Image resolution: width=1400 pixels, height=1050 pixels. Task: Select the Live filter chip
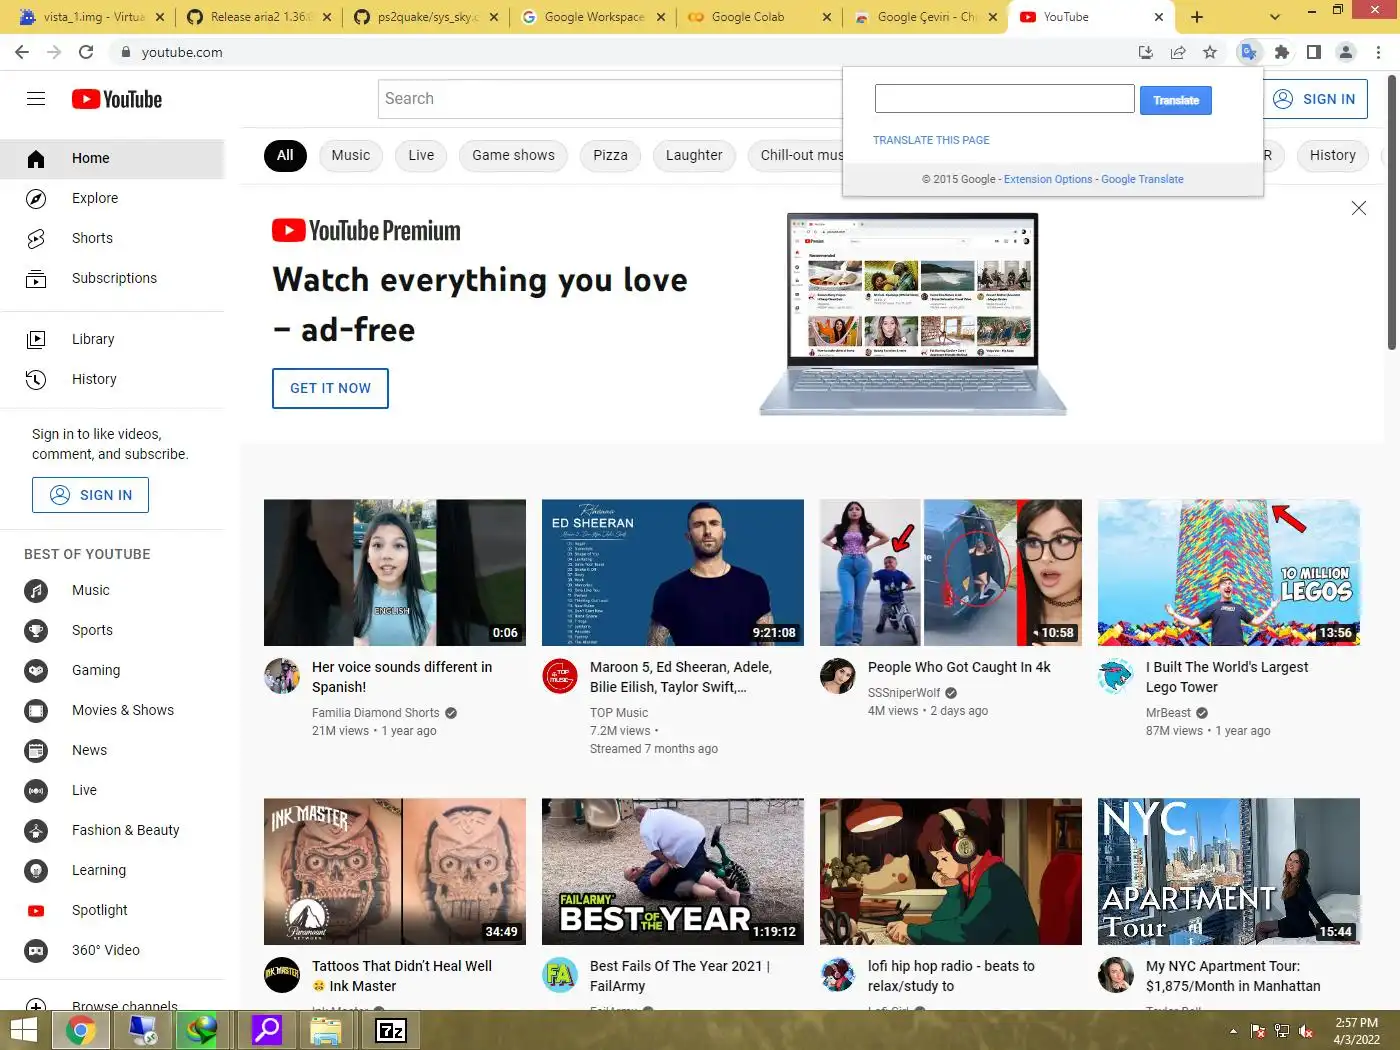pos(421,155)
